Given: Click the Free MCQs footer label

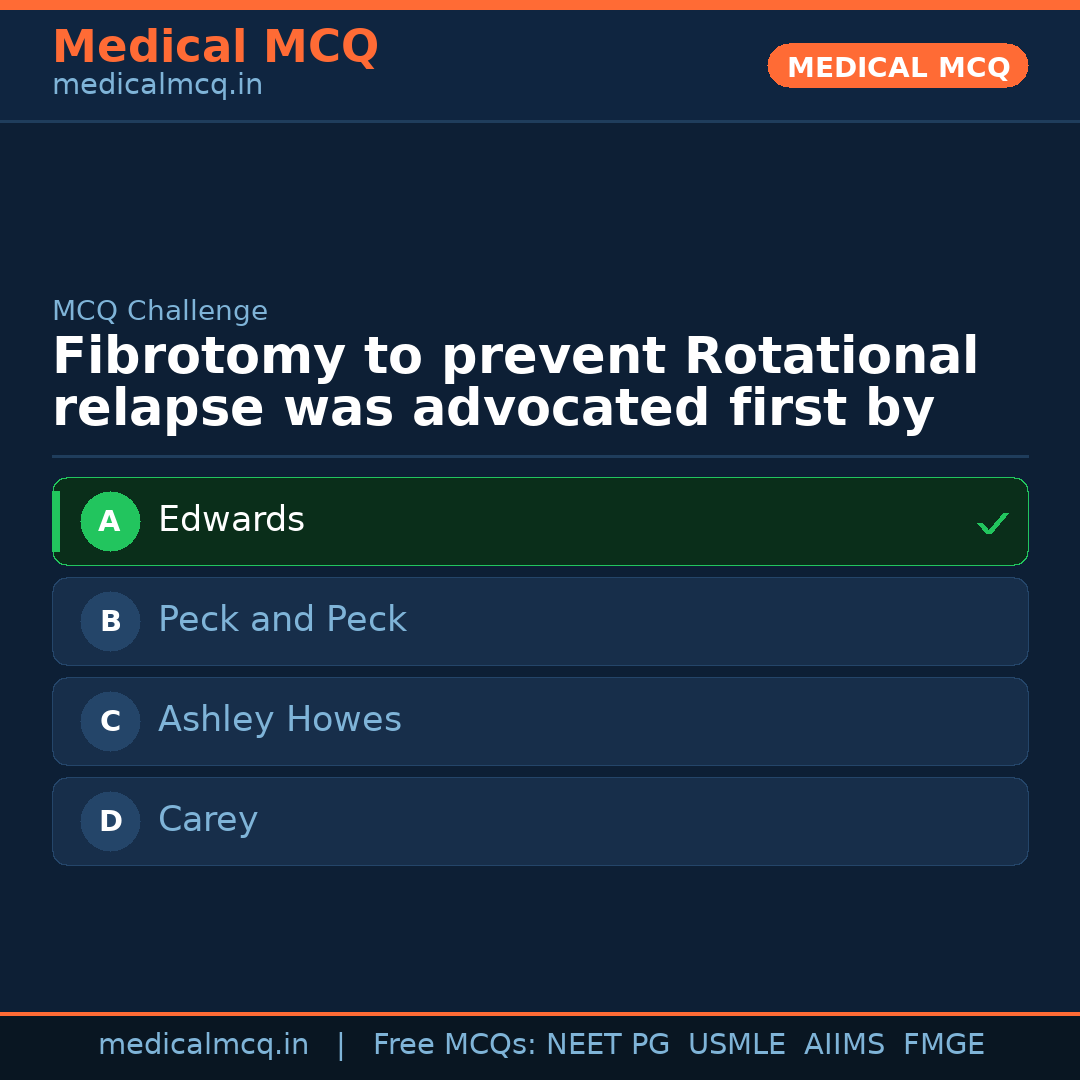Looking at the screenshot, I should tap(454, 1045).
